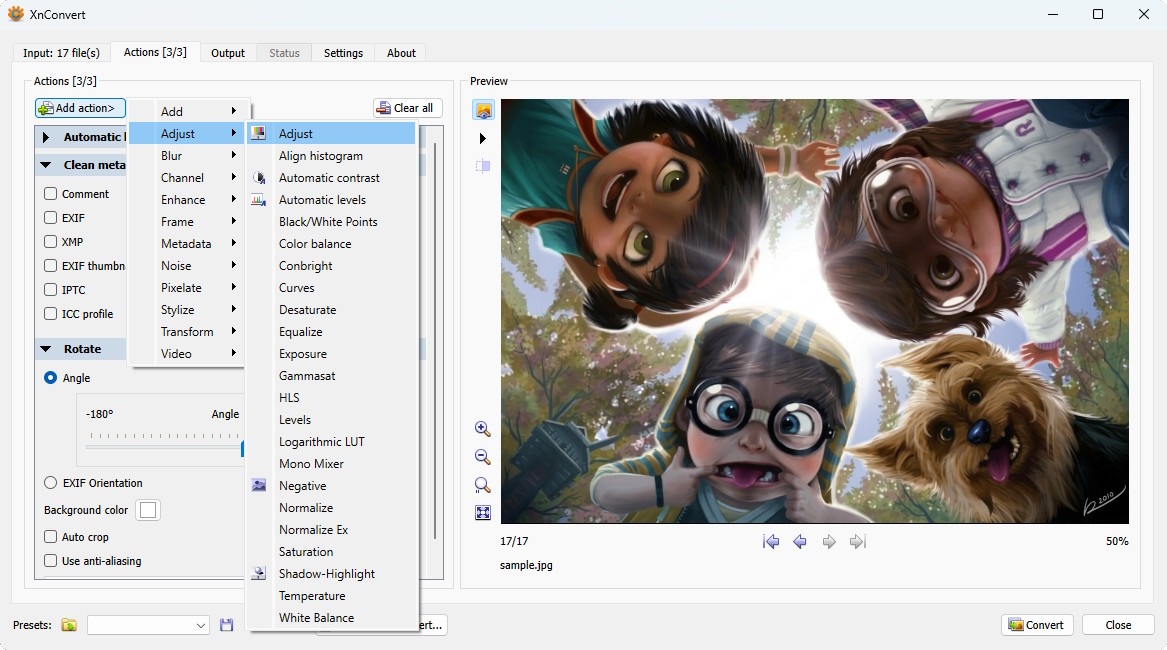The height and width of the screenshot is (650, 1167).
Task: Fit preview image to window
Action: pos(482,512)
